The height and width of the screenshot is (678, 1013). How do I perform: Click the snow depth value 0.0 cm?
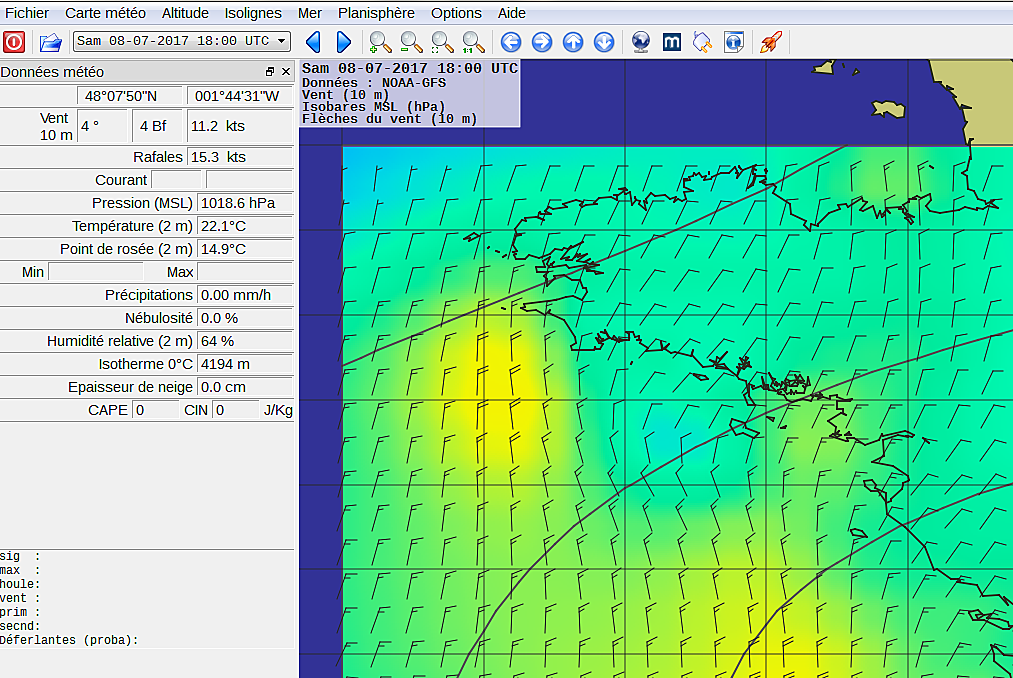[245, 387]
